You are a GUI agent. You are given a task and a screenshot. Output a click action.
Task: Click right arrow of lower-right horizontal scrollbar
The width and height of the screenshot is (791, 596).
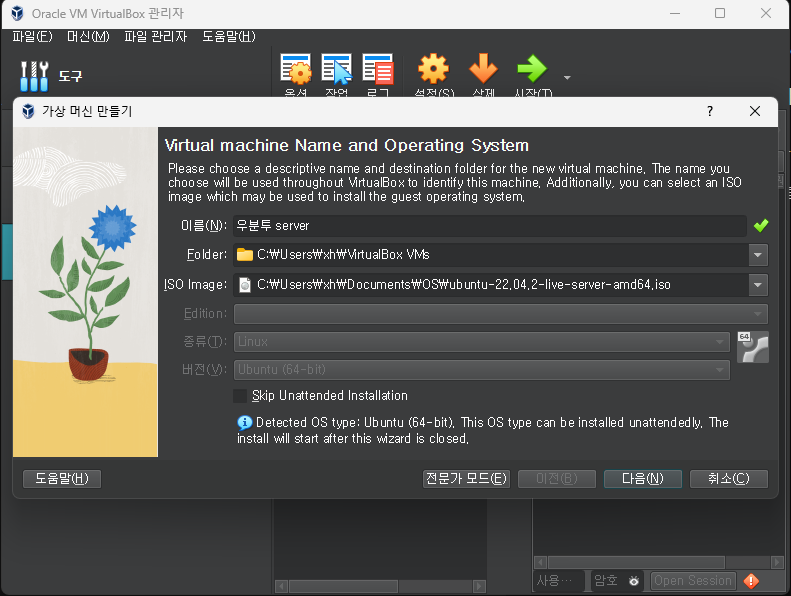click(777, 562)
